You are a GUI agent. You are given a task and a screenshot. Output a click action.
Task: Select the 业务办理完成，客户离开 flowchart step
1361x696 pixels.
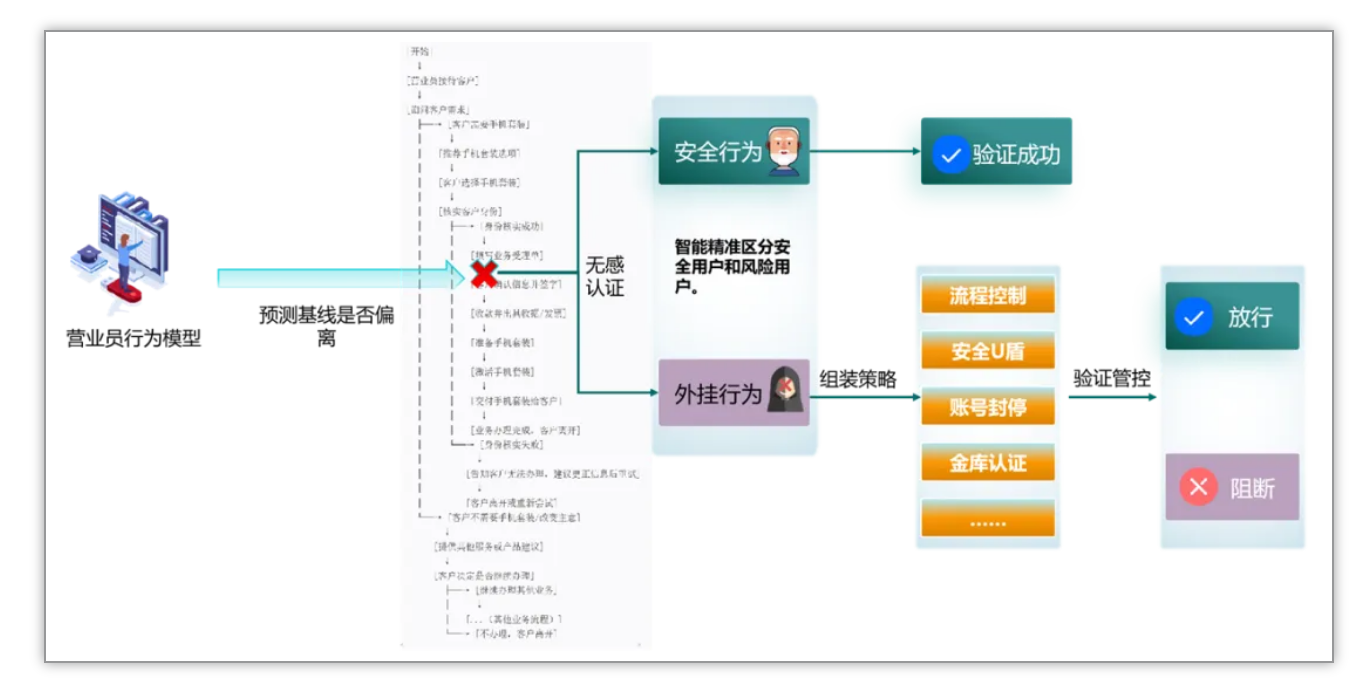[x=529, y=430]
